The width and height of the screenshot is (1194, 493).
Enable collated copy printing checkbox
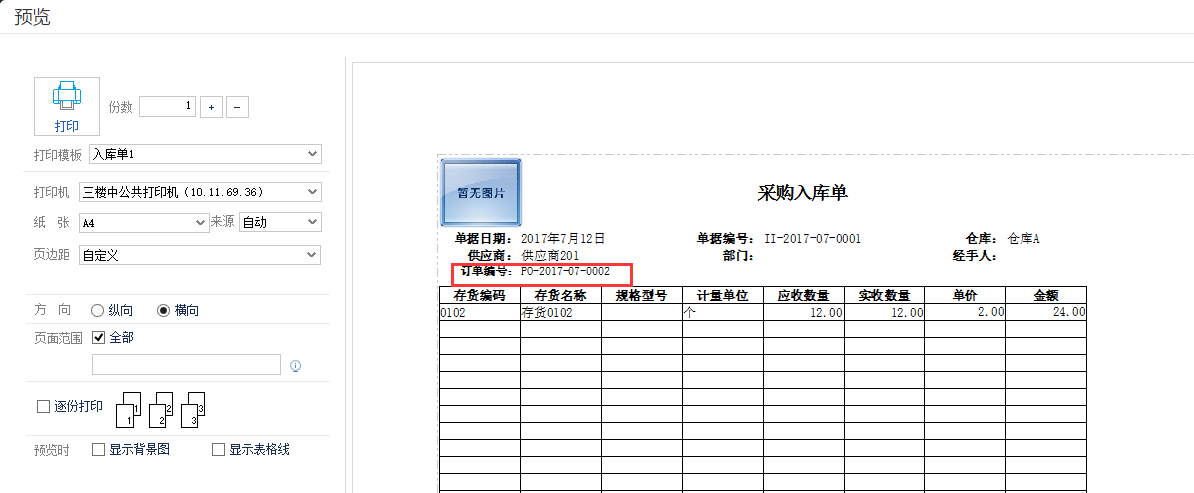pos(43,406)
